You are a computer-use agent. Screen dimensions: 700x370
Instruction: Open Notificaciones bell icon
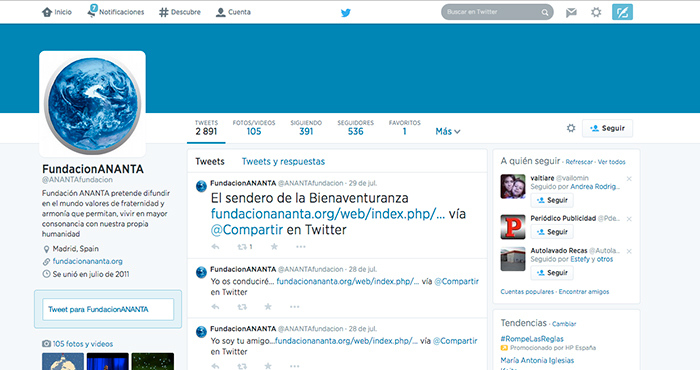coord(92,11)
